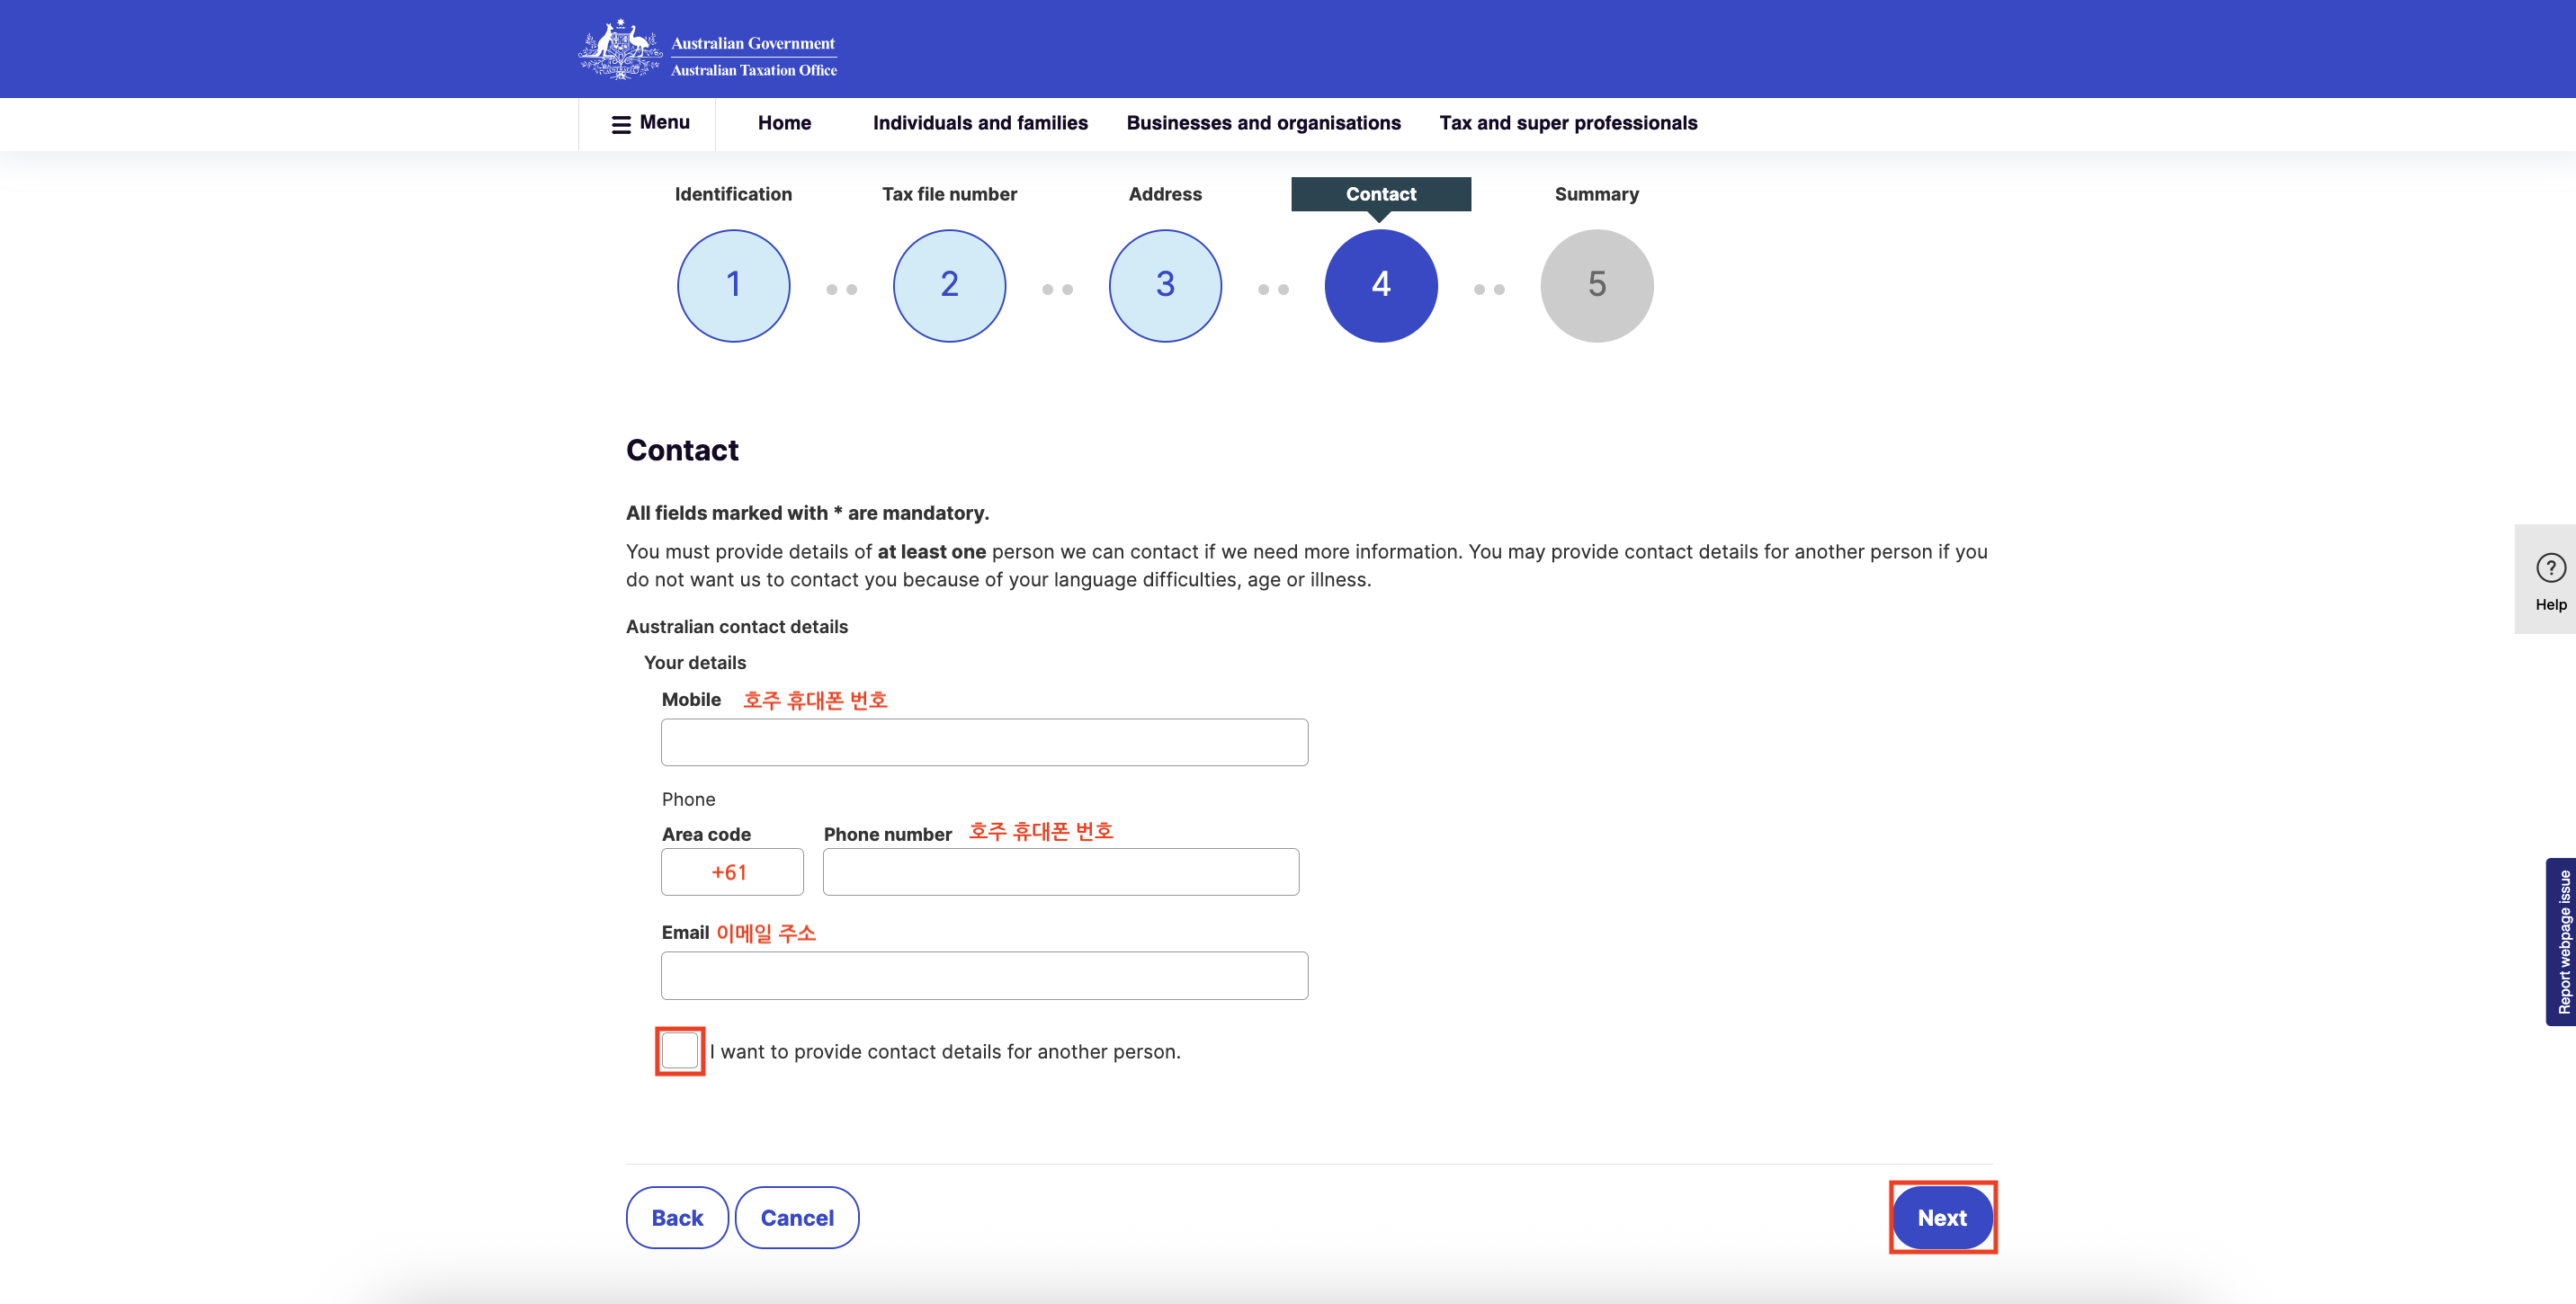The image size is (2576, 1304).
Task: Go to Home in navigation bar
Action: coord(784,123)
